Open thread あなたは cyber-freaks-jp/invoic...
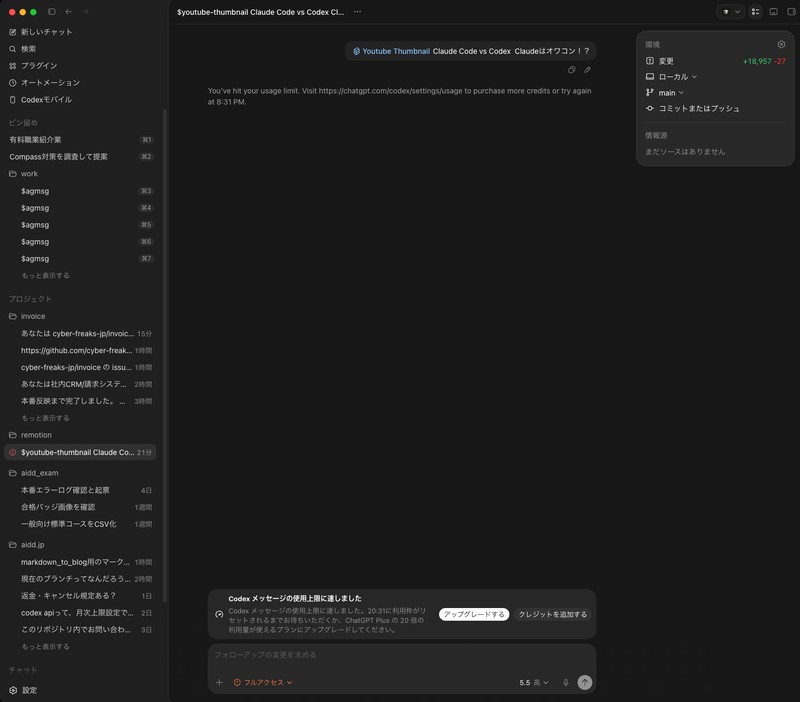This screenshot has width=800, height=702. pos(82,333)
